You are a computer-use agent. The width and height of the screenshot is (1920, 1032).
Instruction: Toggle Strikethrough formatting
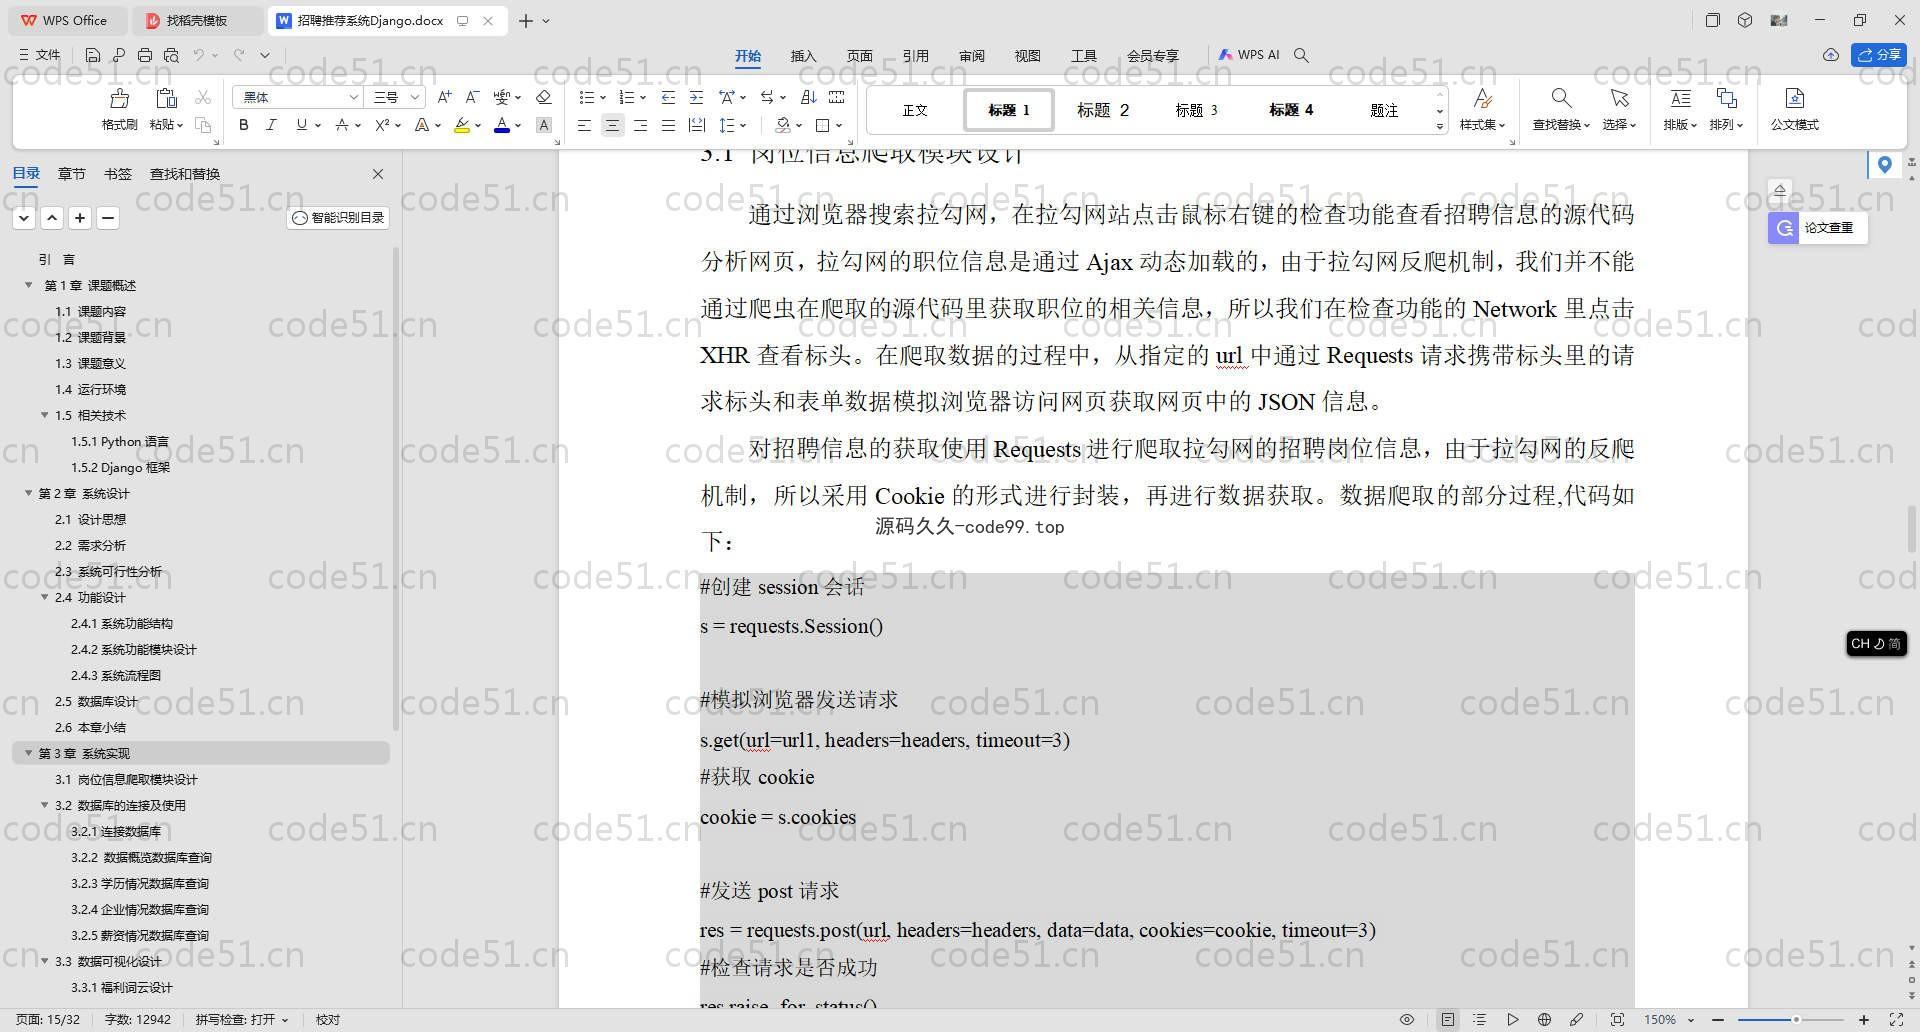[x=342, y=125]
